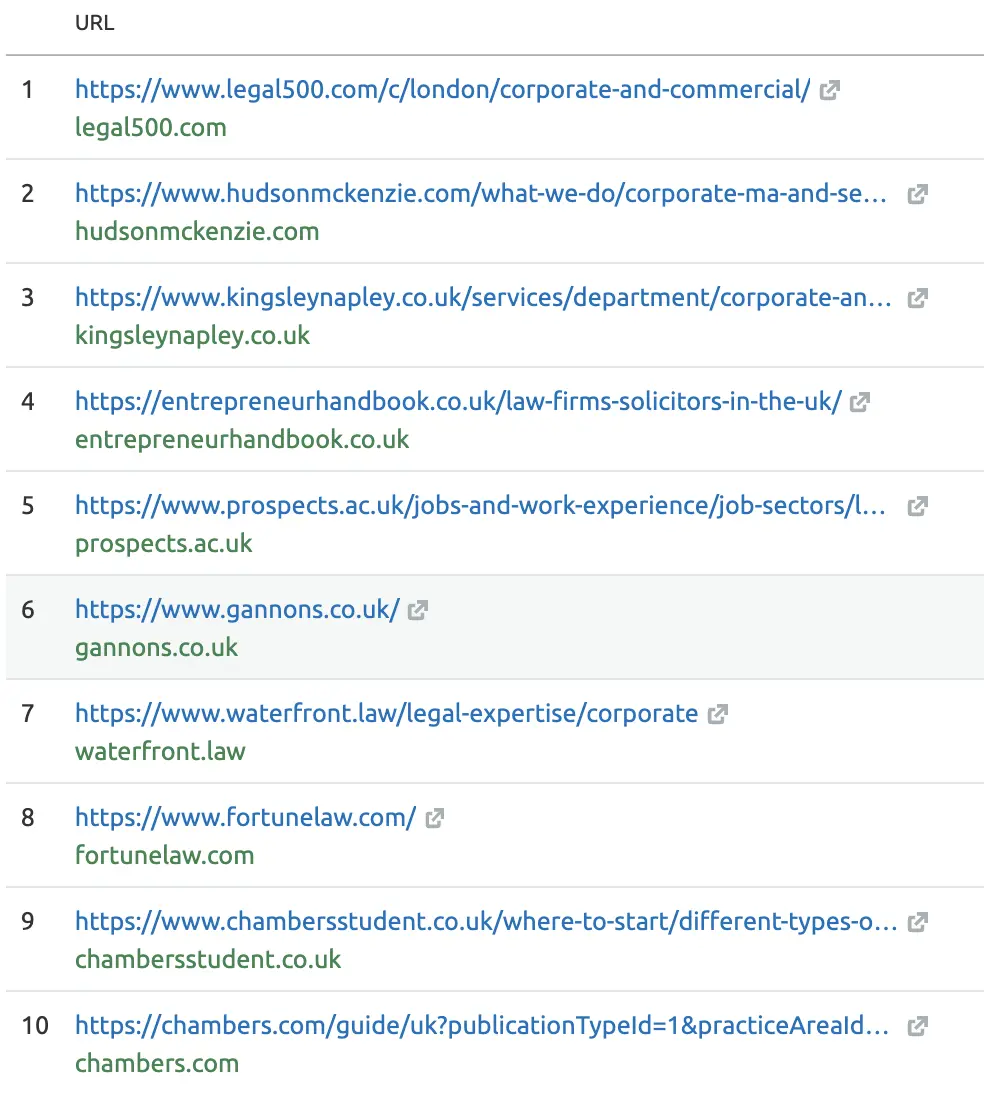Open the chambers.com guide URL

click(482, 1025)
